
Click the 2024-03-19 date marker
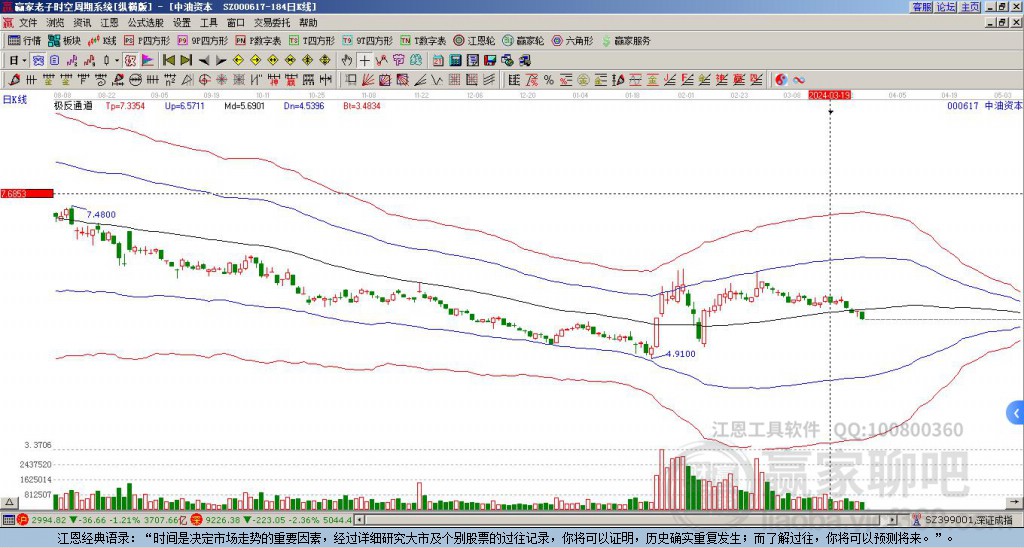pos(829,95)
